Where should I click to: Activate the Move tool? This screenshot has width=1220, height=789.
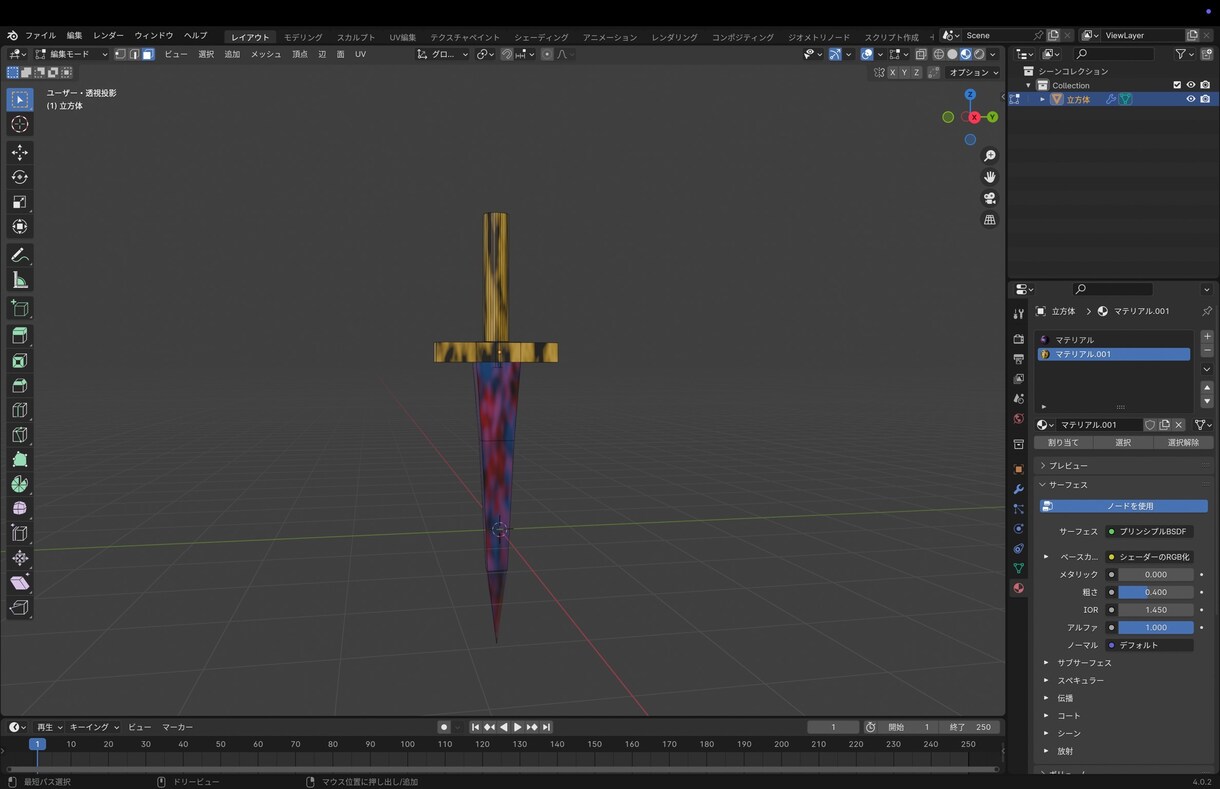(20, 152)
